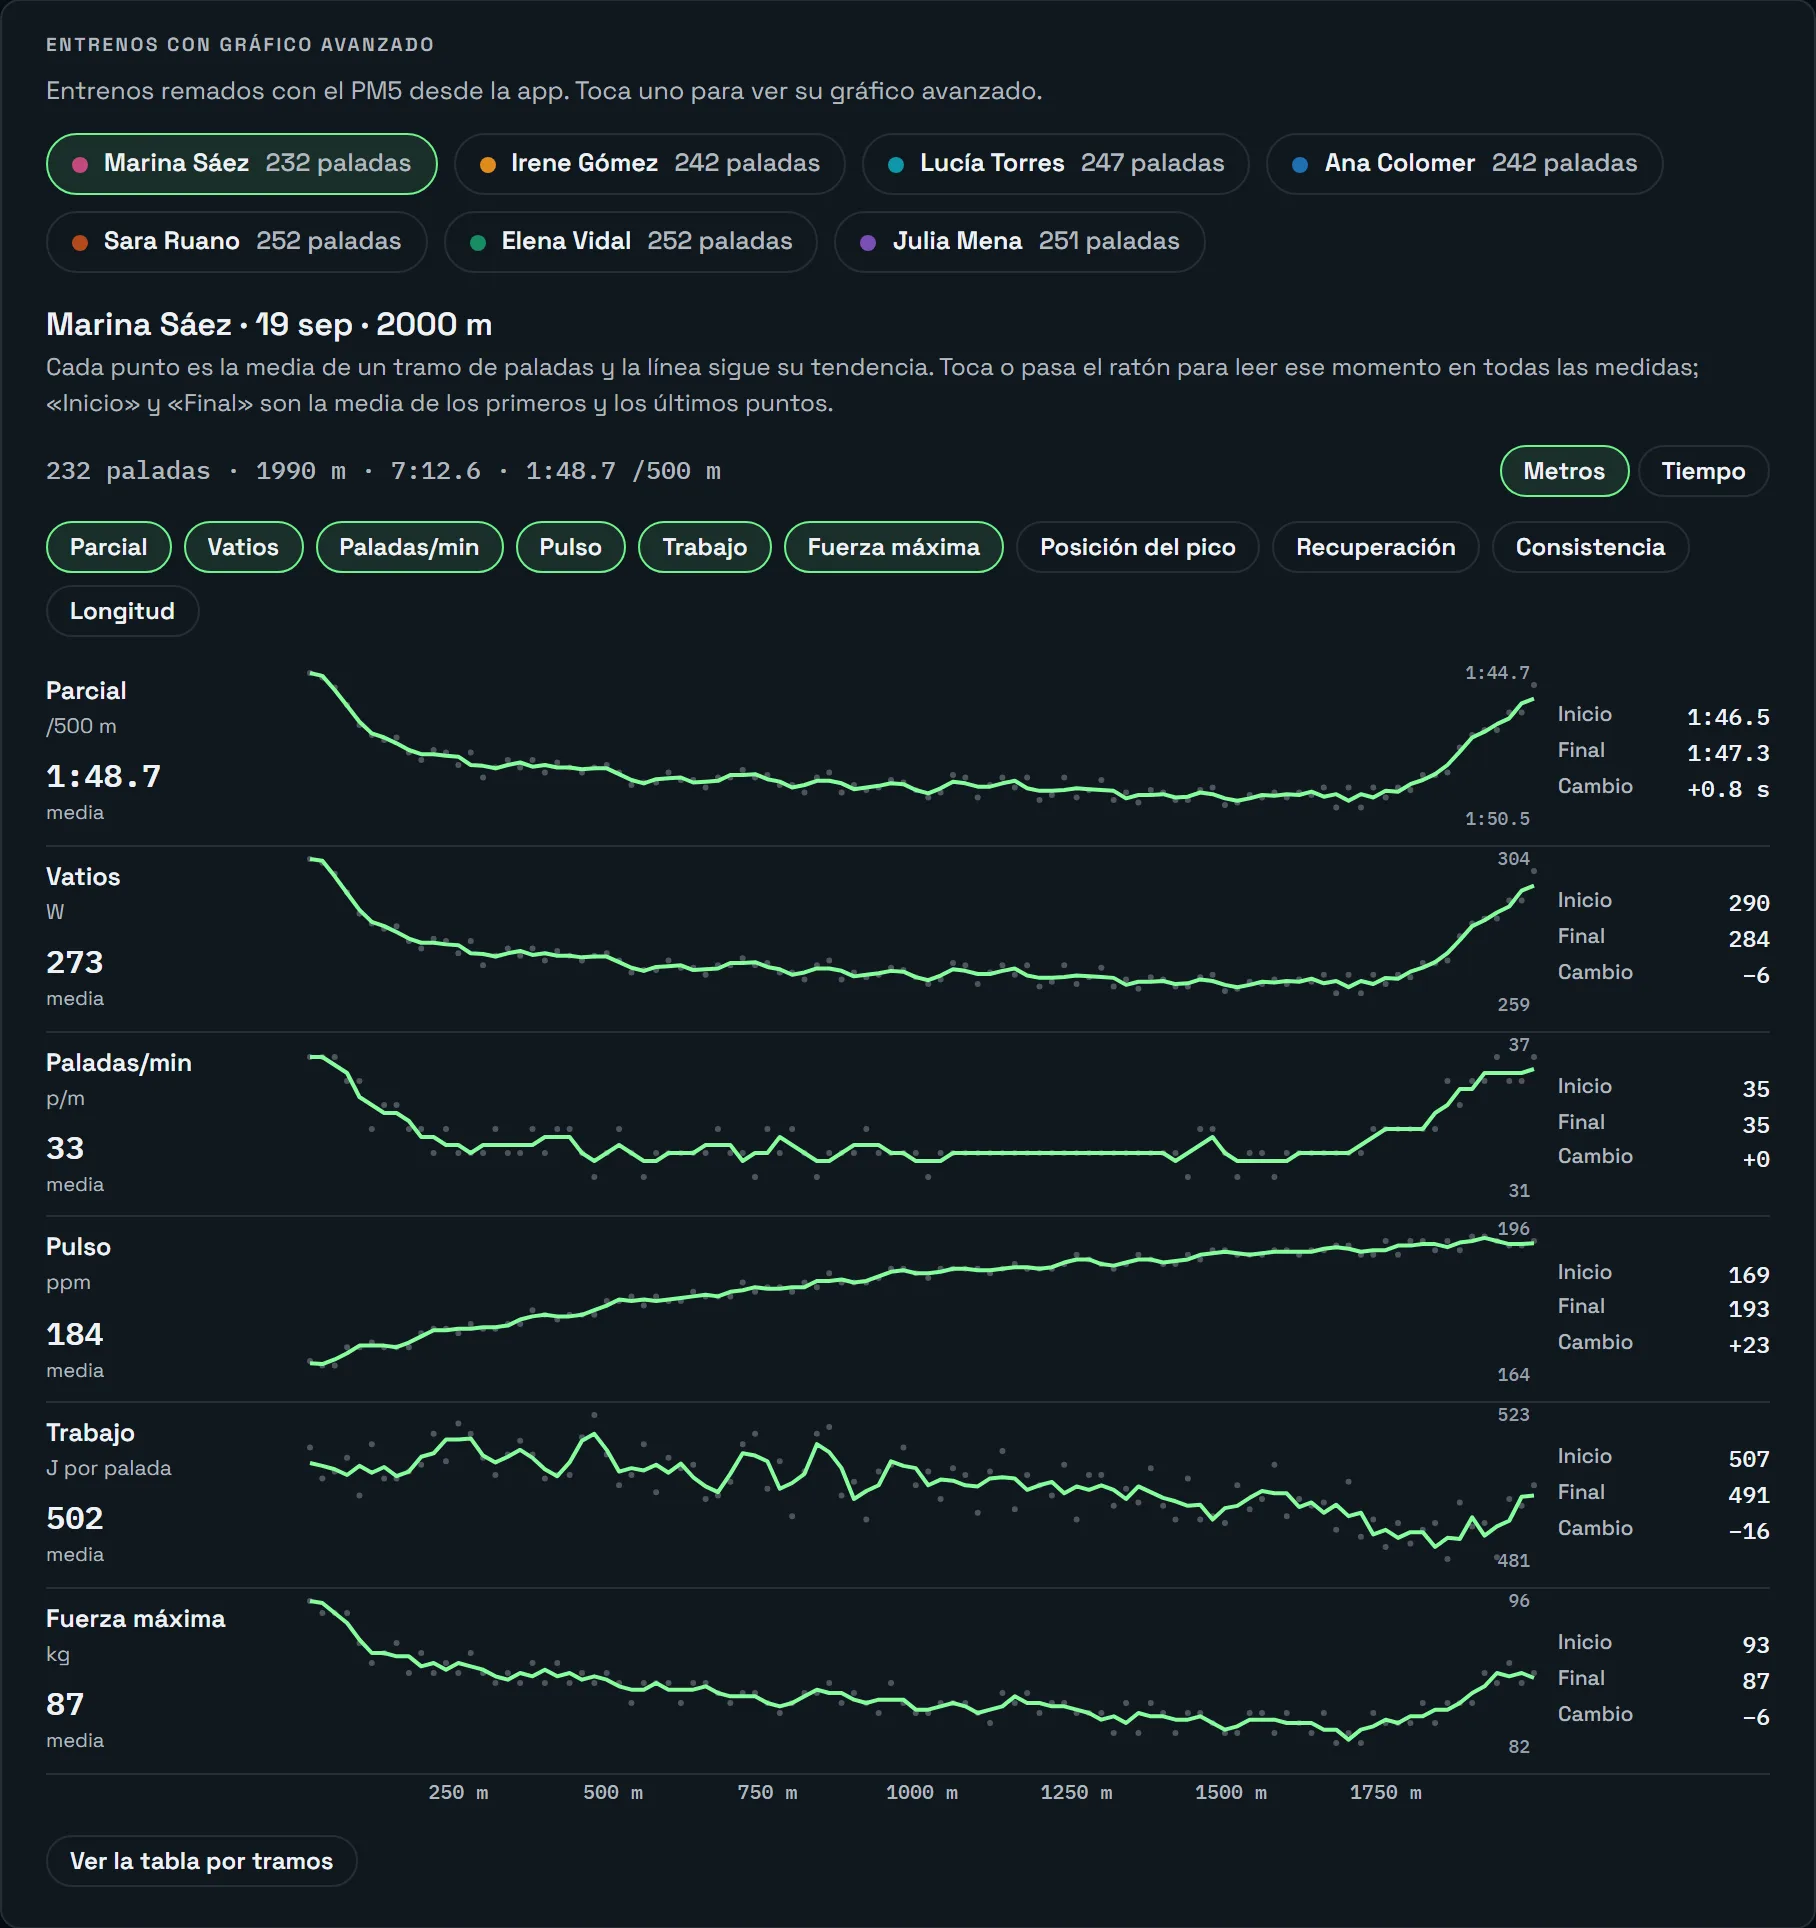This screenshot has width=1816, height=1928.
Task: Click the 273 average watts value
Action: point(74,963)
